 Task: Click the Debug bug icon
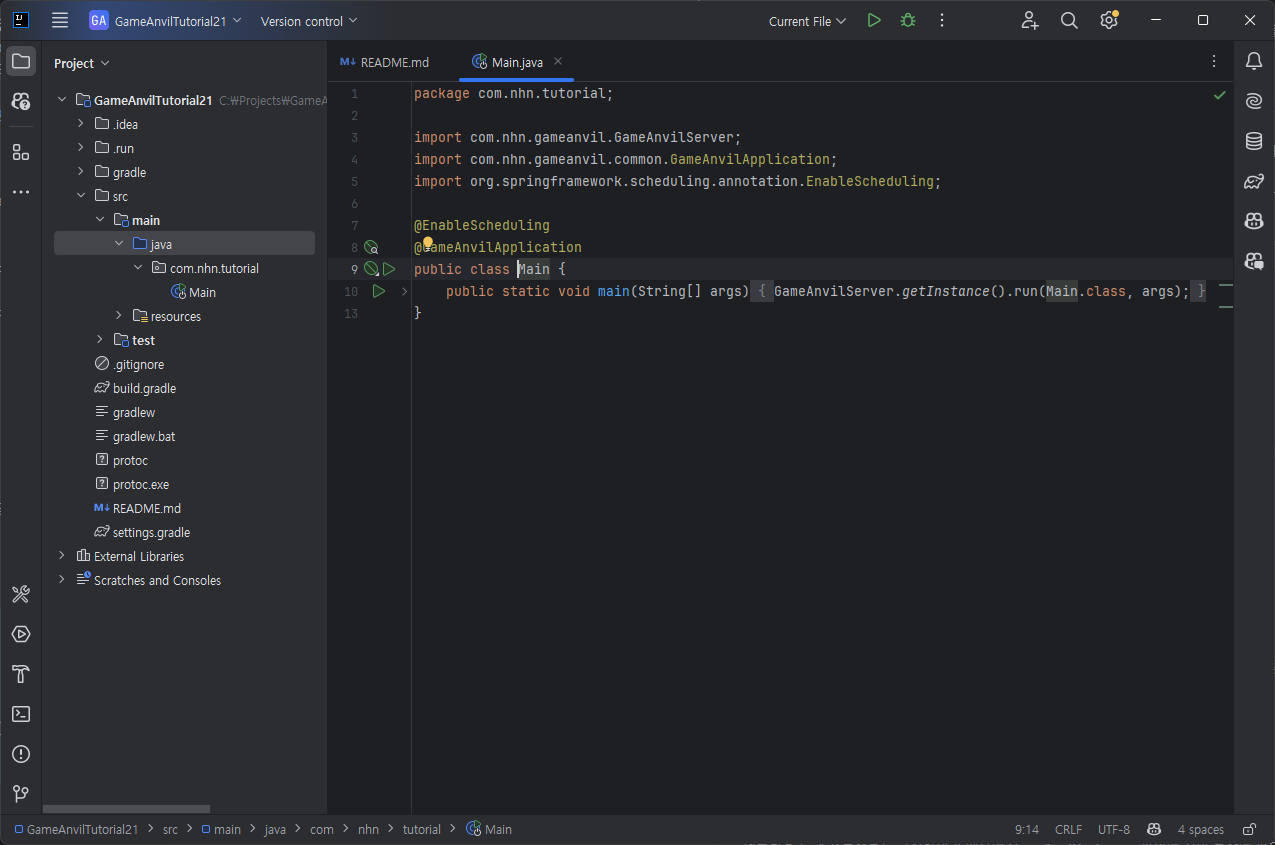click(908, 20)
